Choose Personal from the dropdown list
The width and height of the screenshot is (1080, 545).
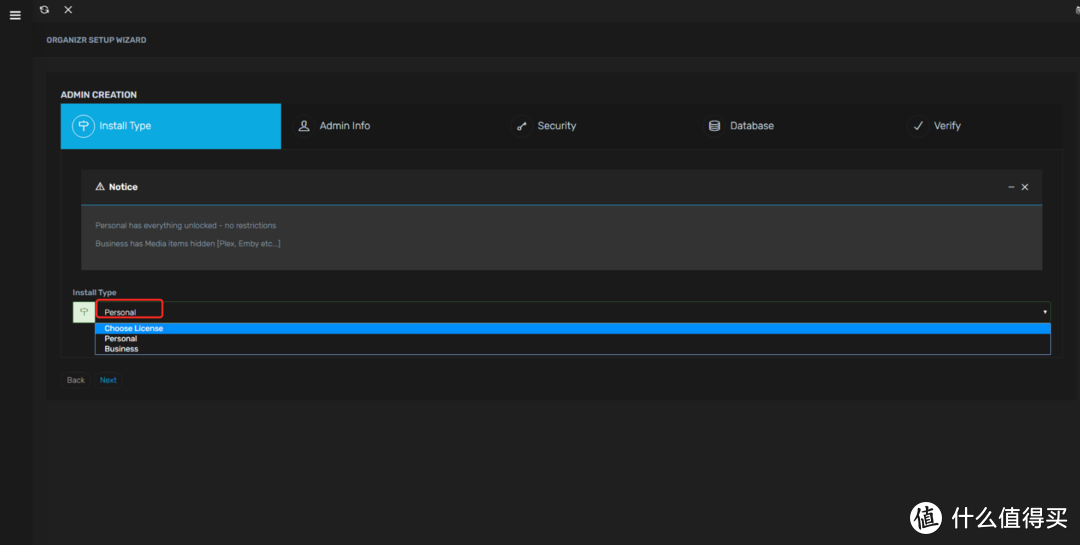click(121, 339)
